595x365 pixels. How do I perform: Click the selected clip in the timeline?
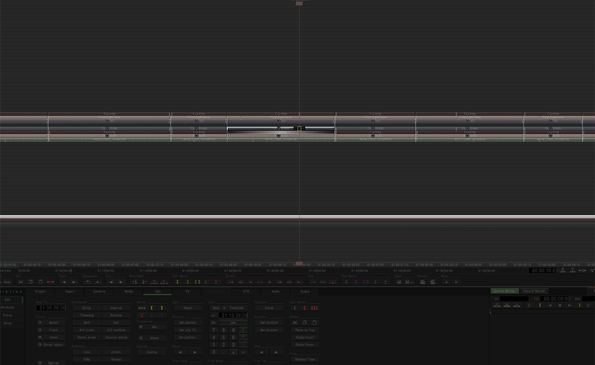tap(281, 129)
